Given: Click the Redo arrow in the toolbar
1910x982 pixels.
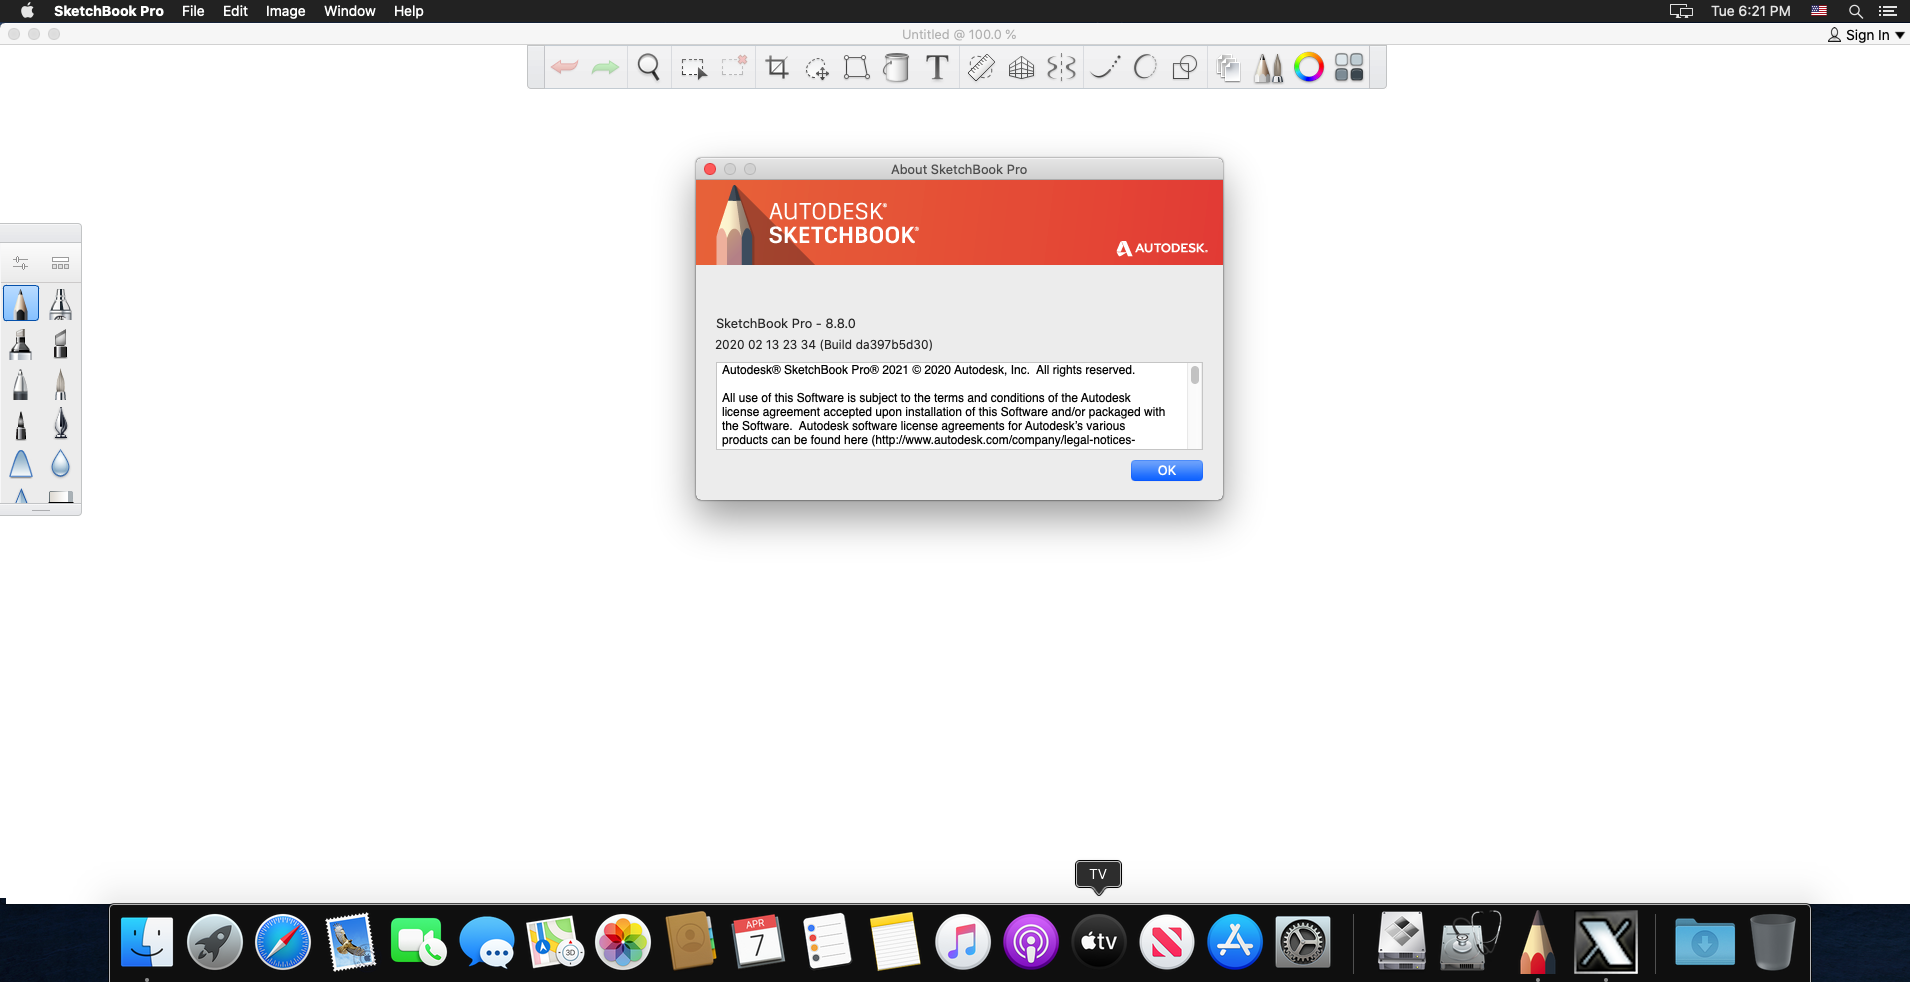Looking at the screenshot, I should click(x=605, y=67).
